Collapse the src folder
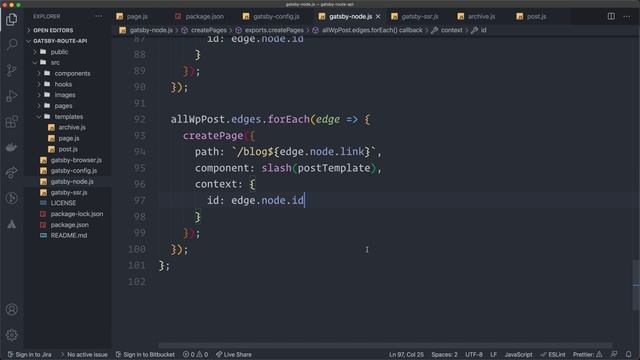Screen dimensions: 640x360 click(55, 62)
